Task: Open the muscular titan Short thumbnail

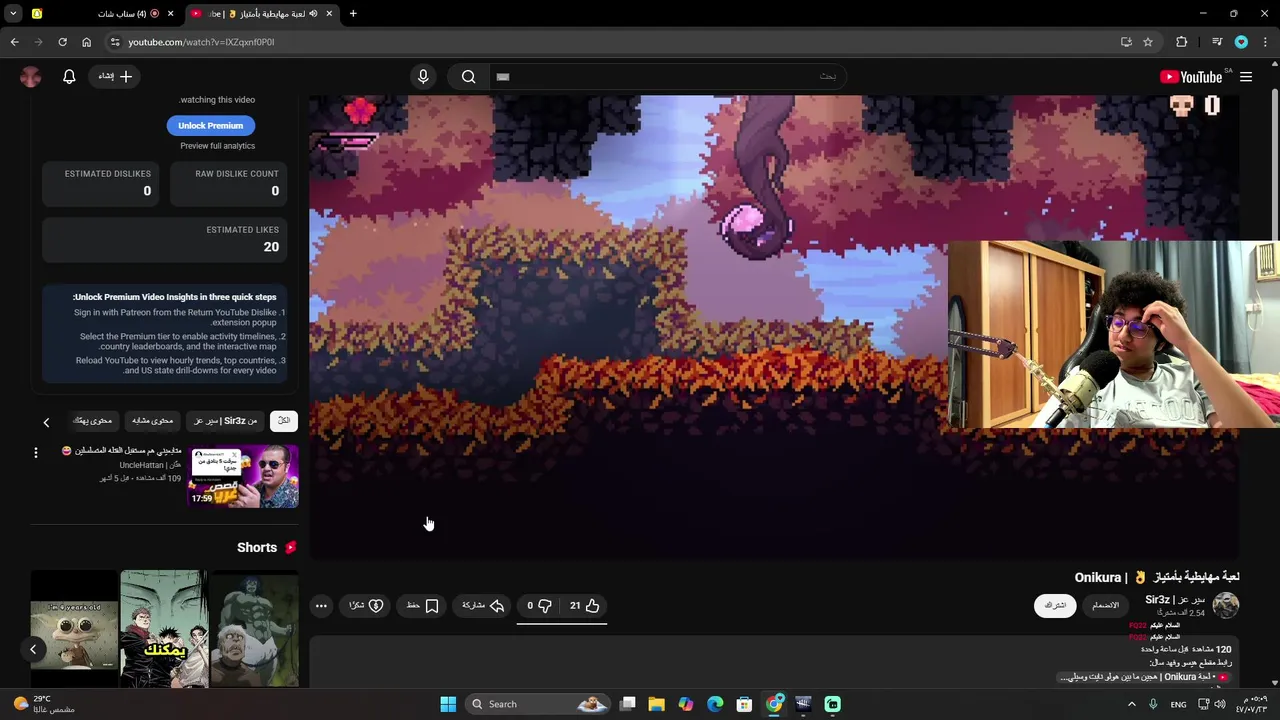Action: [x=254, y=629]
